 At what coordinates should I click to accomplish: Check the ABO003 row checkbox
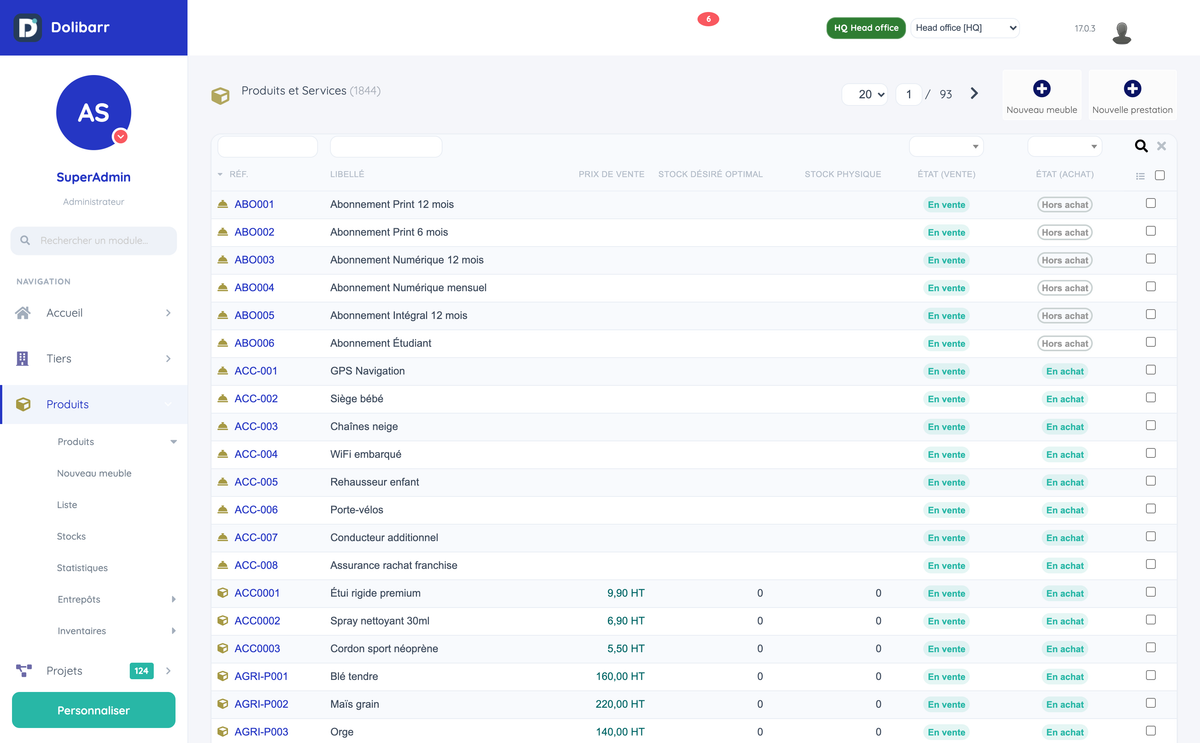point(1151,259)
